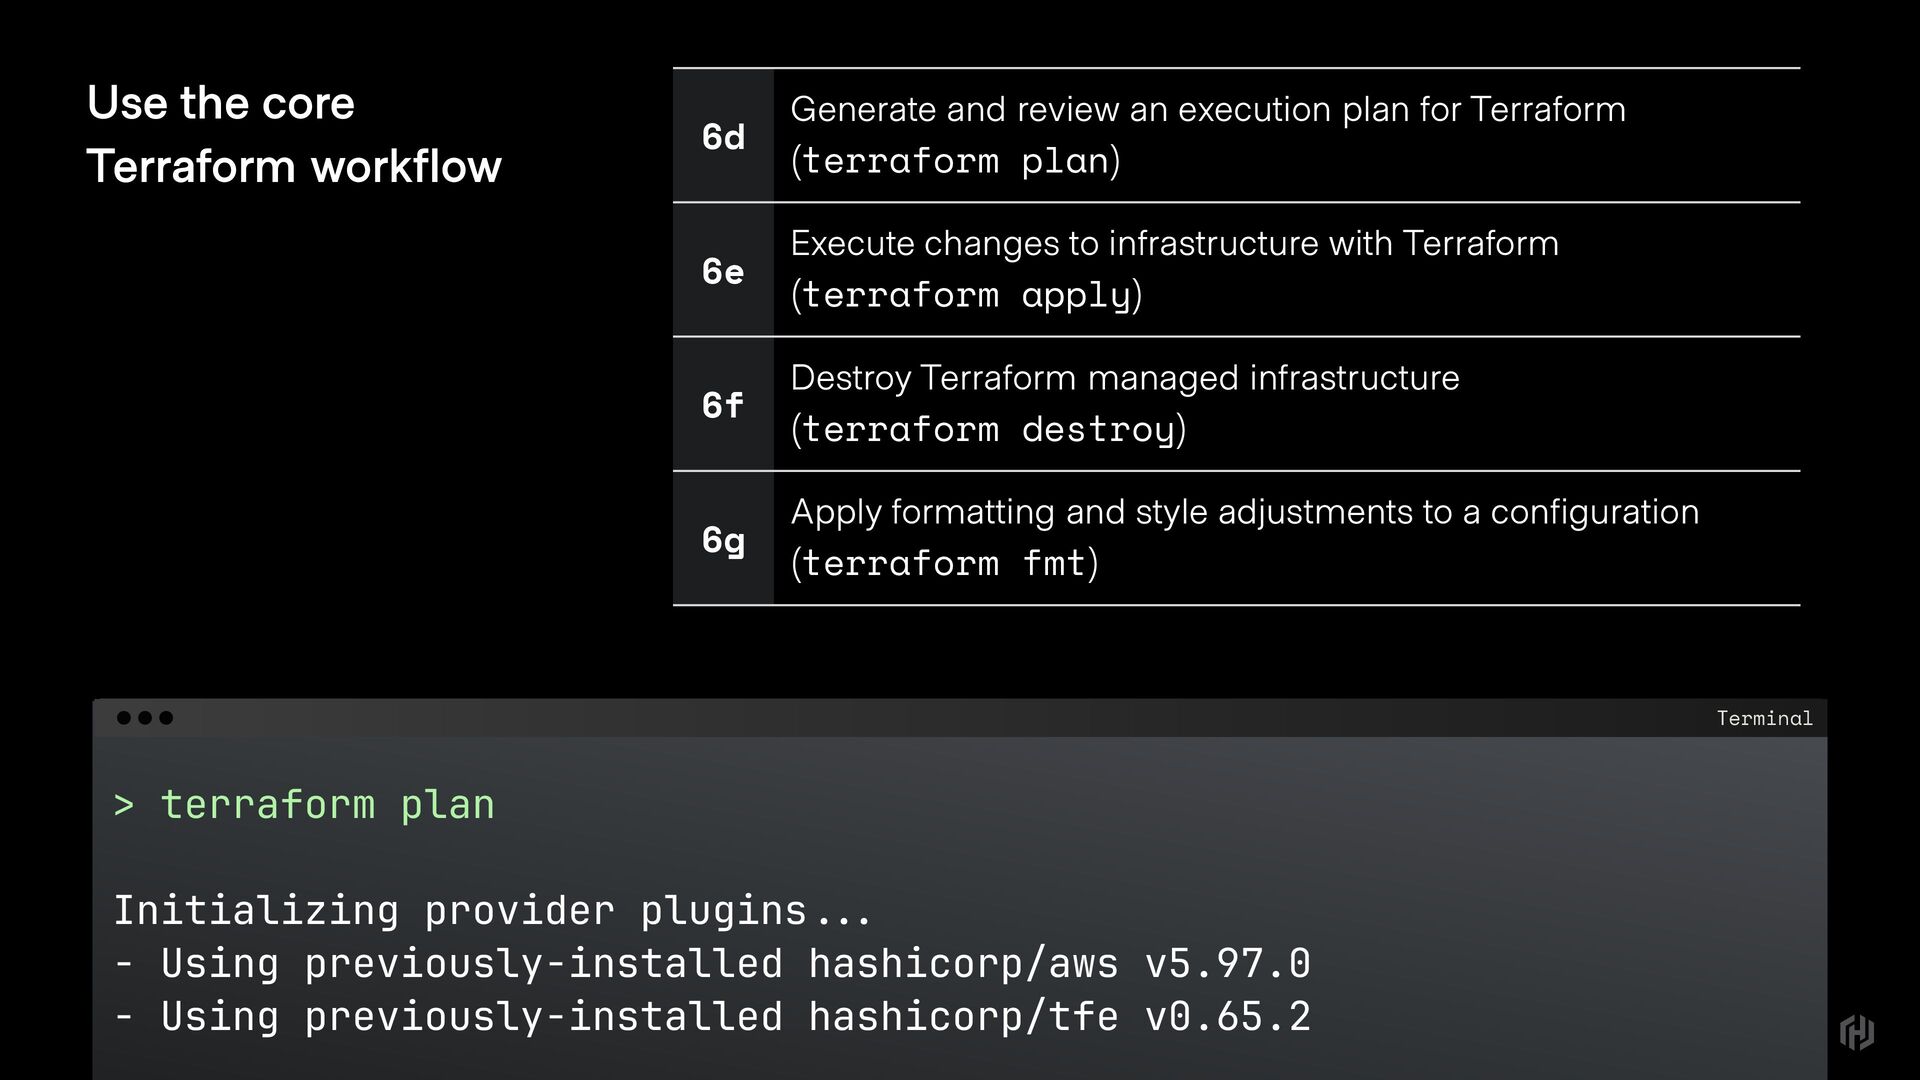This screenshot has width=1920, height=1080.
Task: Click Initializing provider plugins output line
Action: coord(493,911)
